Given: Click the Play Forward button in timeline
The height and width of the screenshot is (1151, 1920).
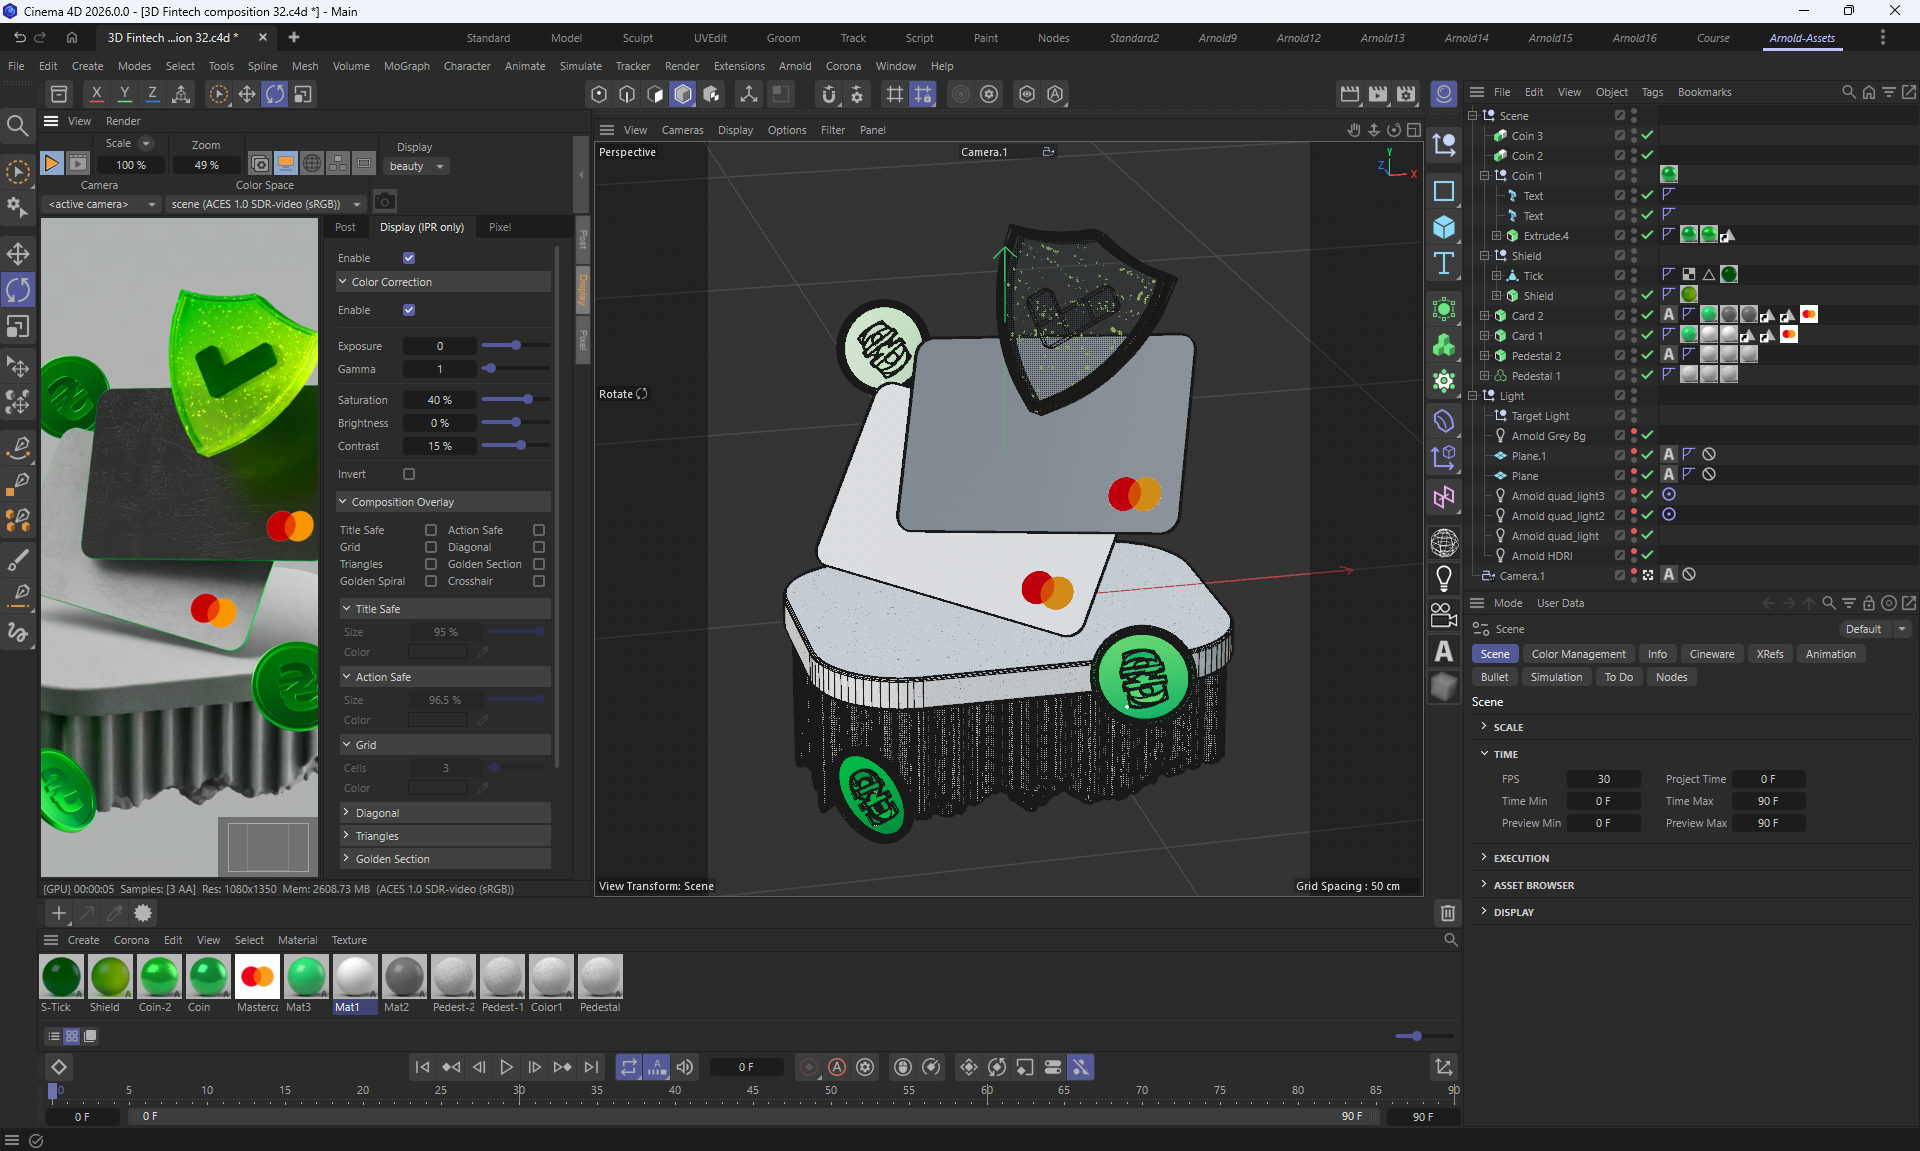Looking at the screenshot, I should (x=506, y=1067).
